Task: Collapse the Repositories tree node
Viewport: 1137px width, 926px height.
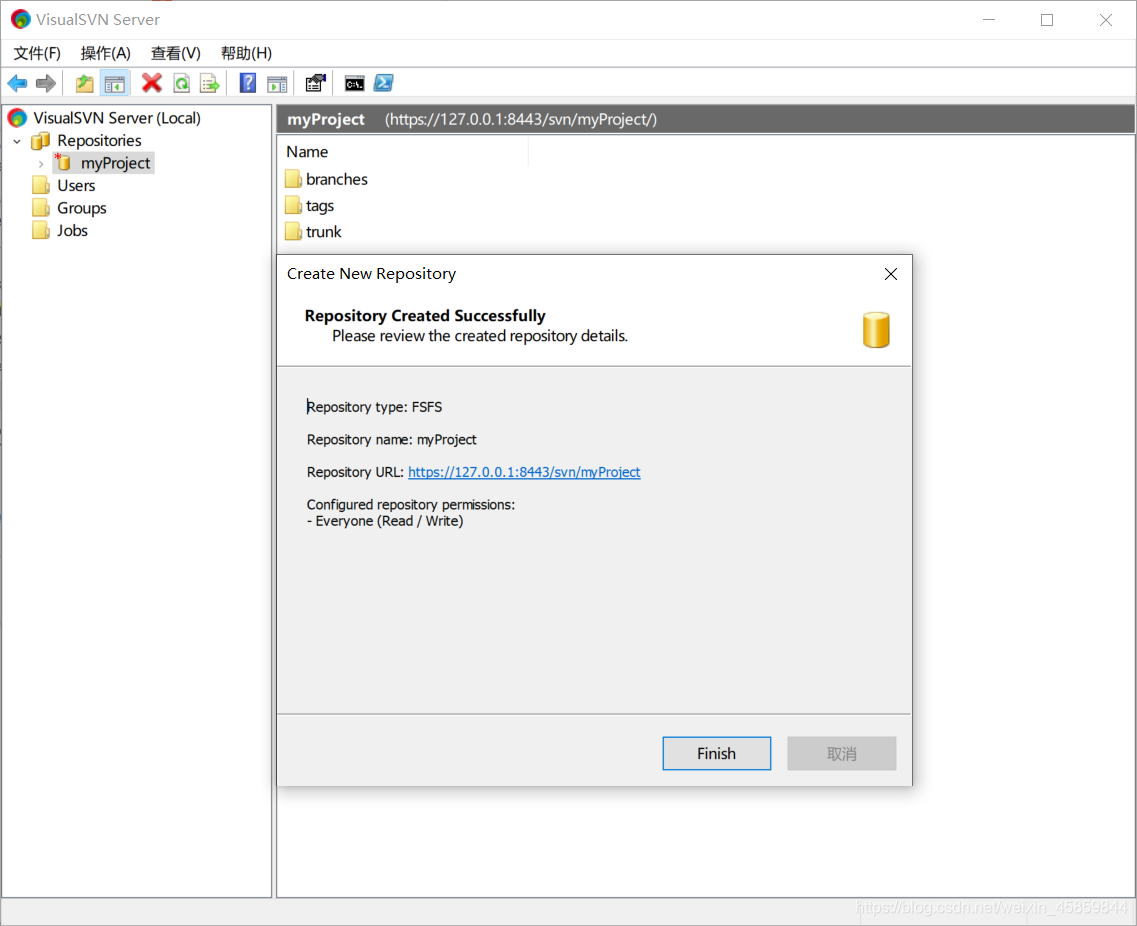Action: (x=17, y=141)
